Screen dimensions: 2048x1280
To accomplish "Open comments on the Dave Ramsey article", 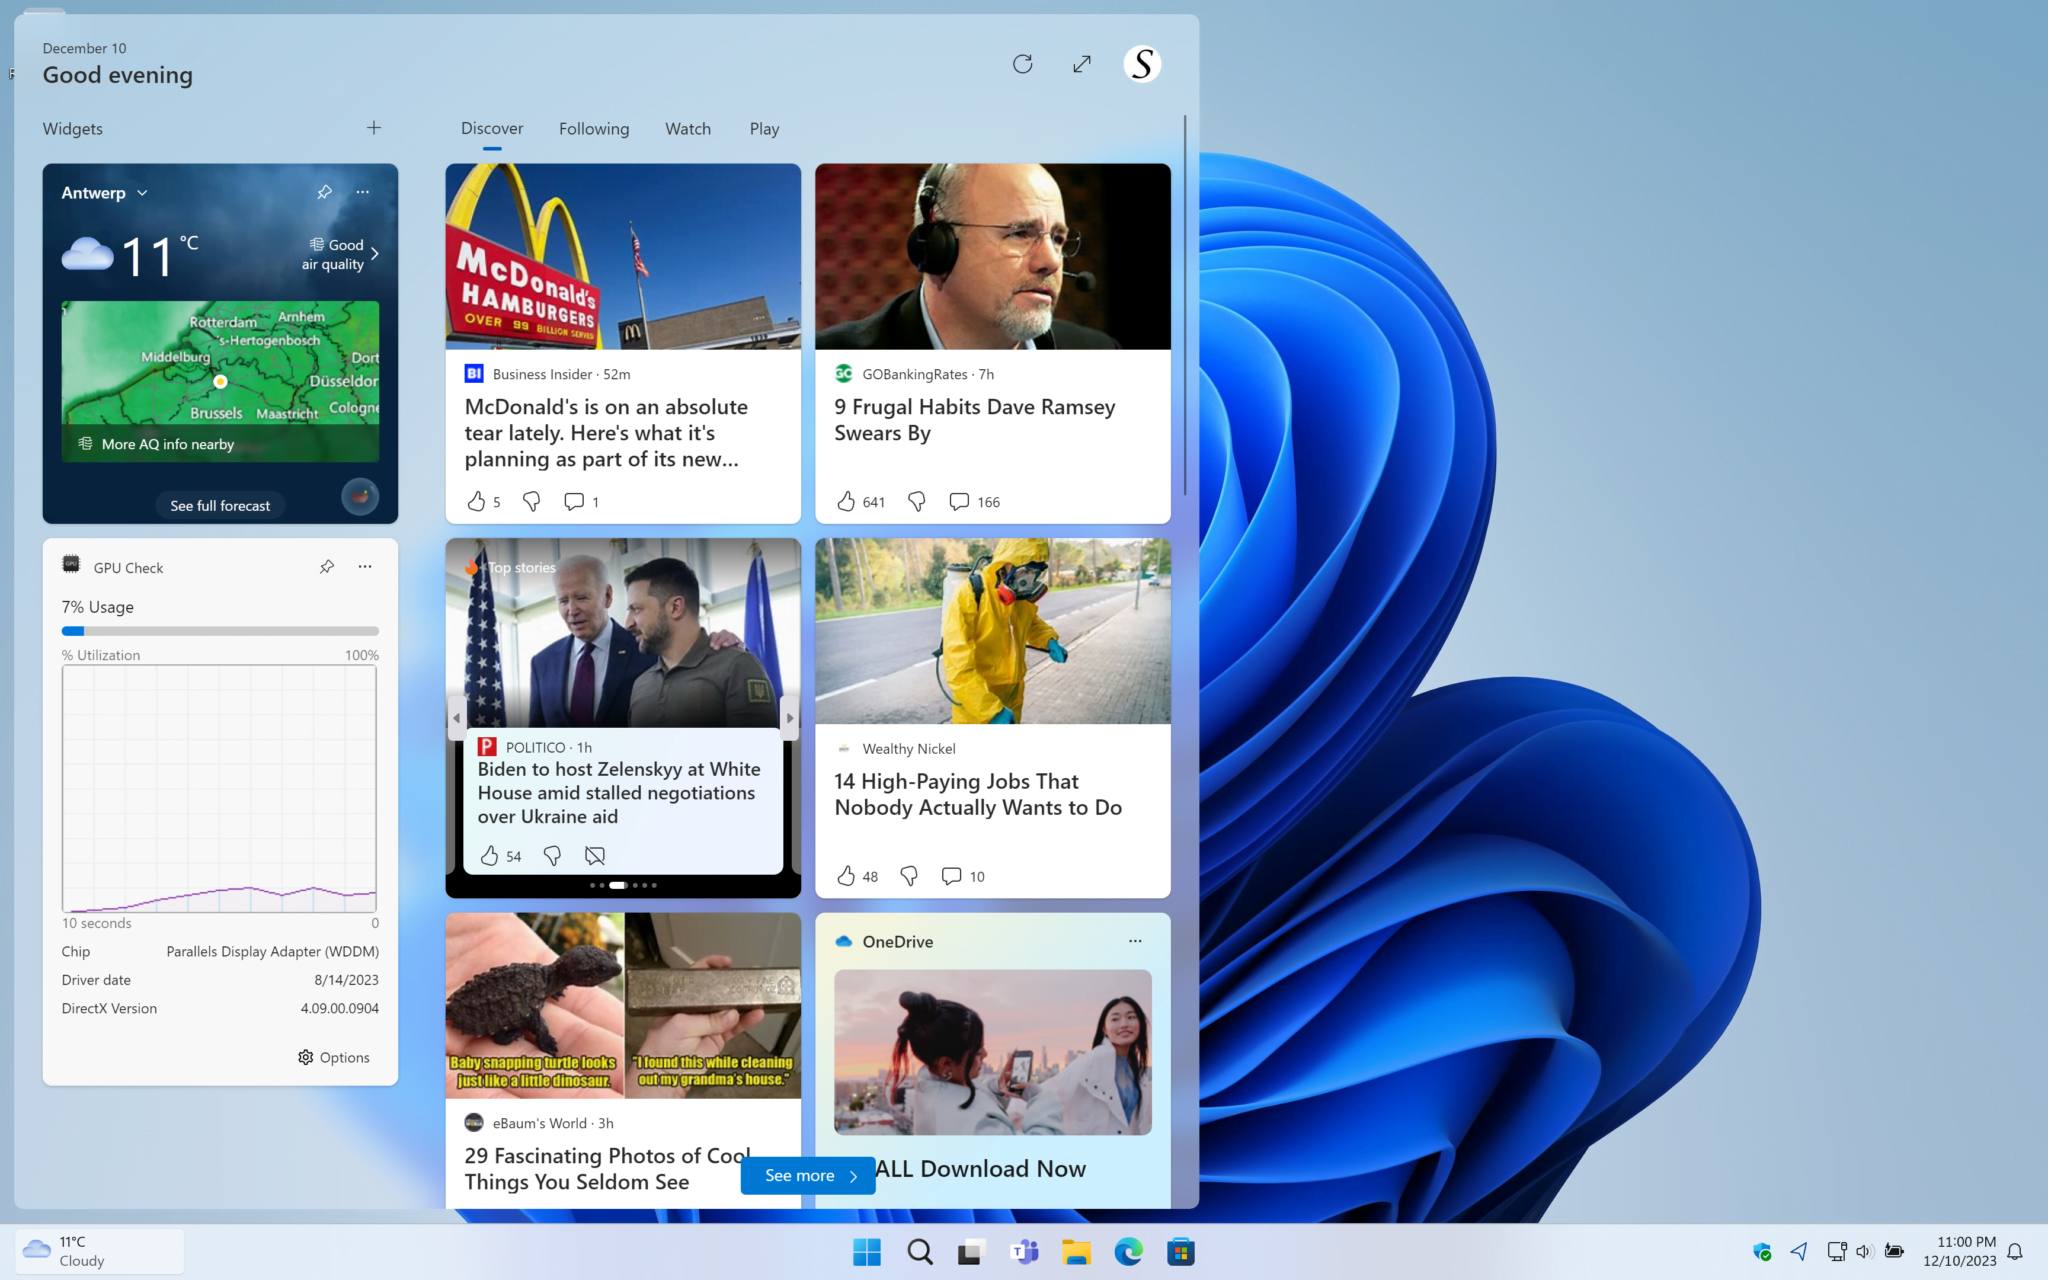I will (958, 501).
